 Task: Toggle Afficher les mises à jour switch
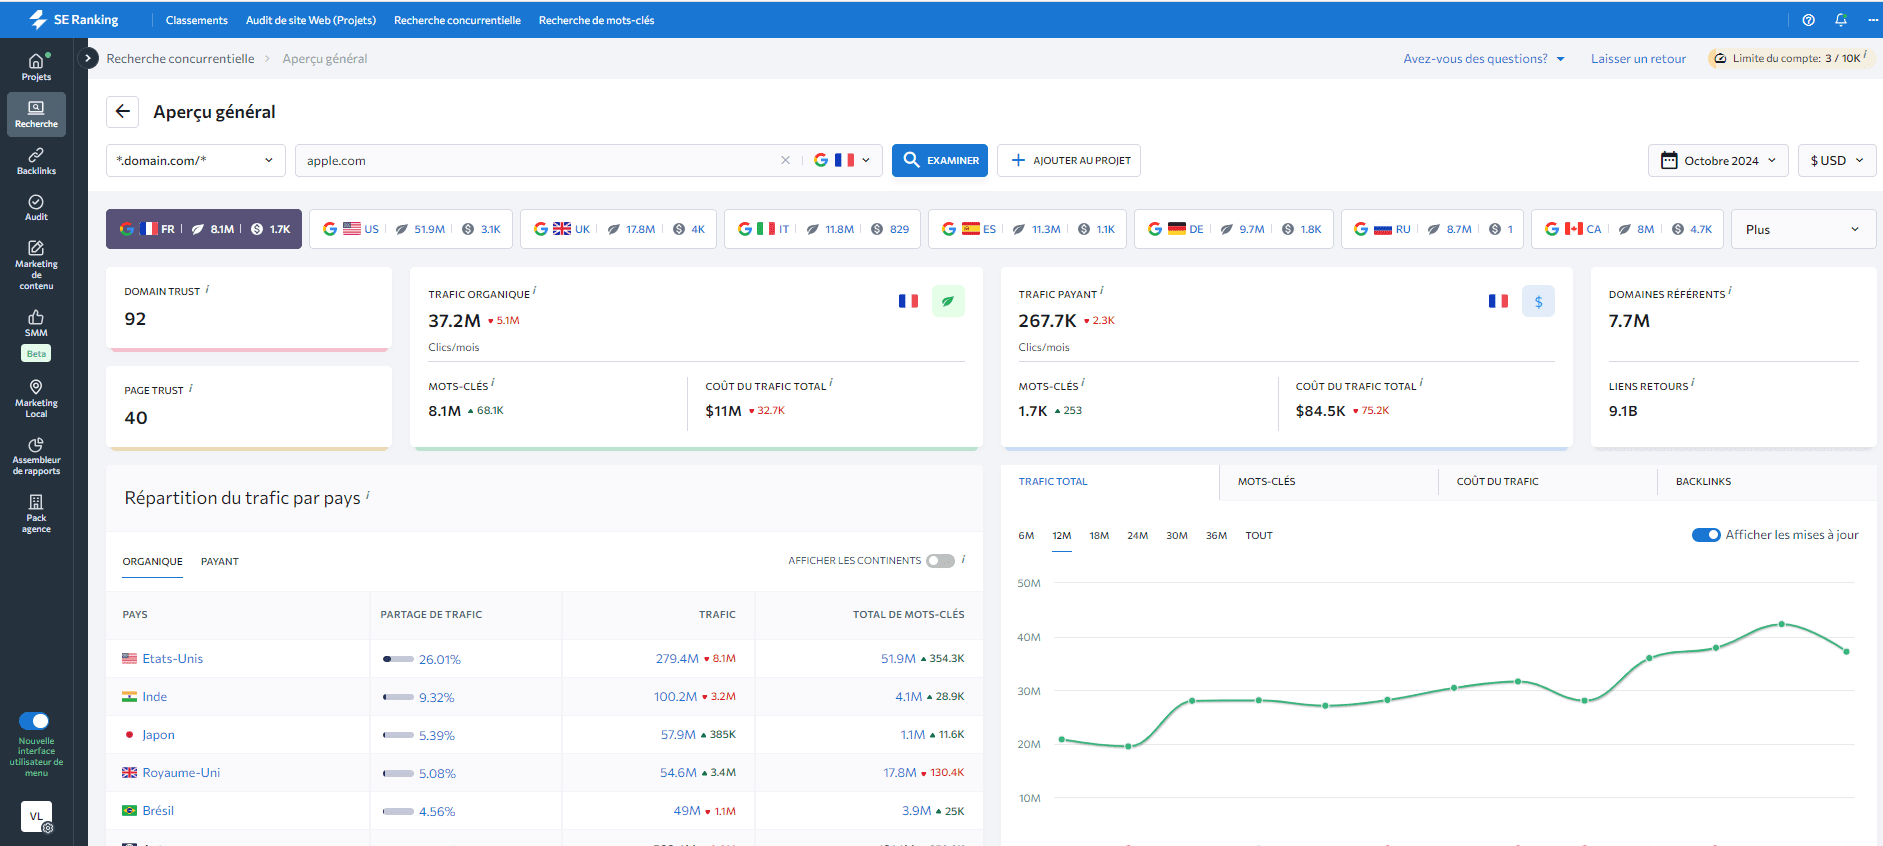1706,535
